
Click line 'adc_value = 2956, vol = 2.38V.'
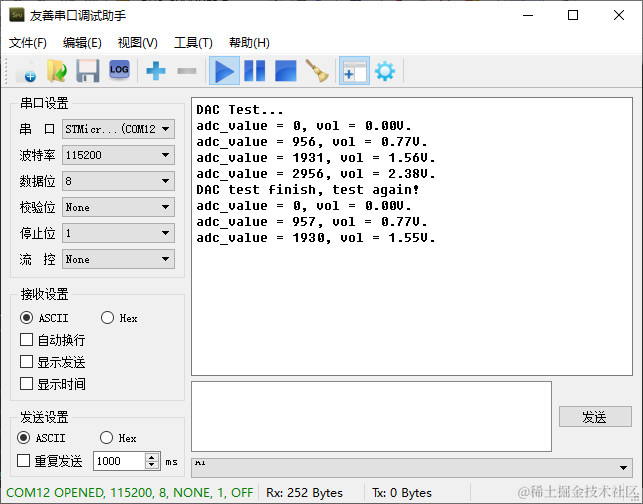(315, 173)
